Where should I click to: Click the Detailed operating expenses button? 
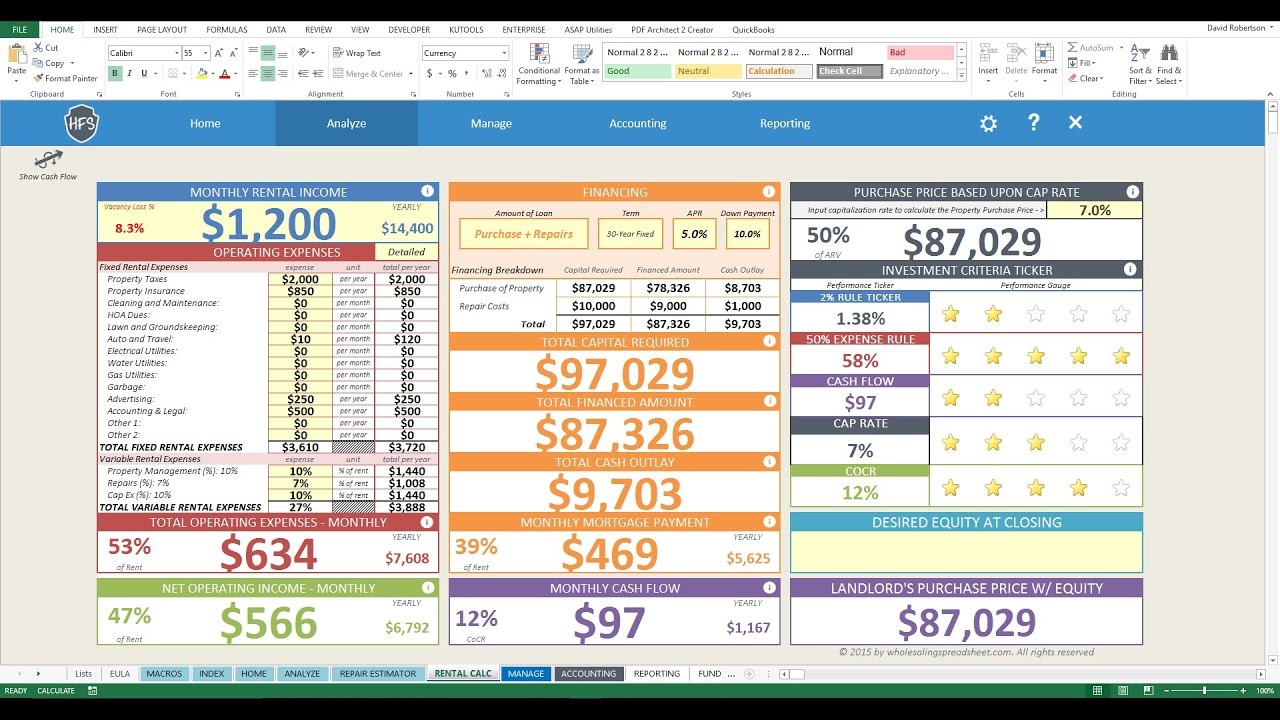[406, 252]
